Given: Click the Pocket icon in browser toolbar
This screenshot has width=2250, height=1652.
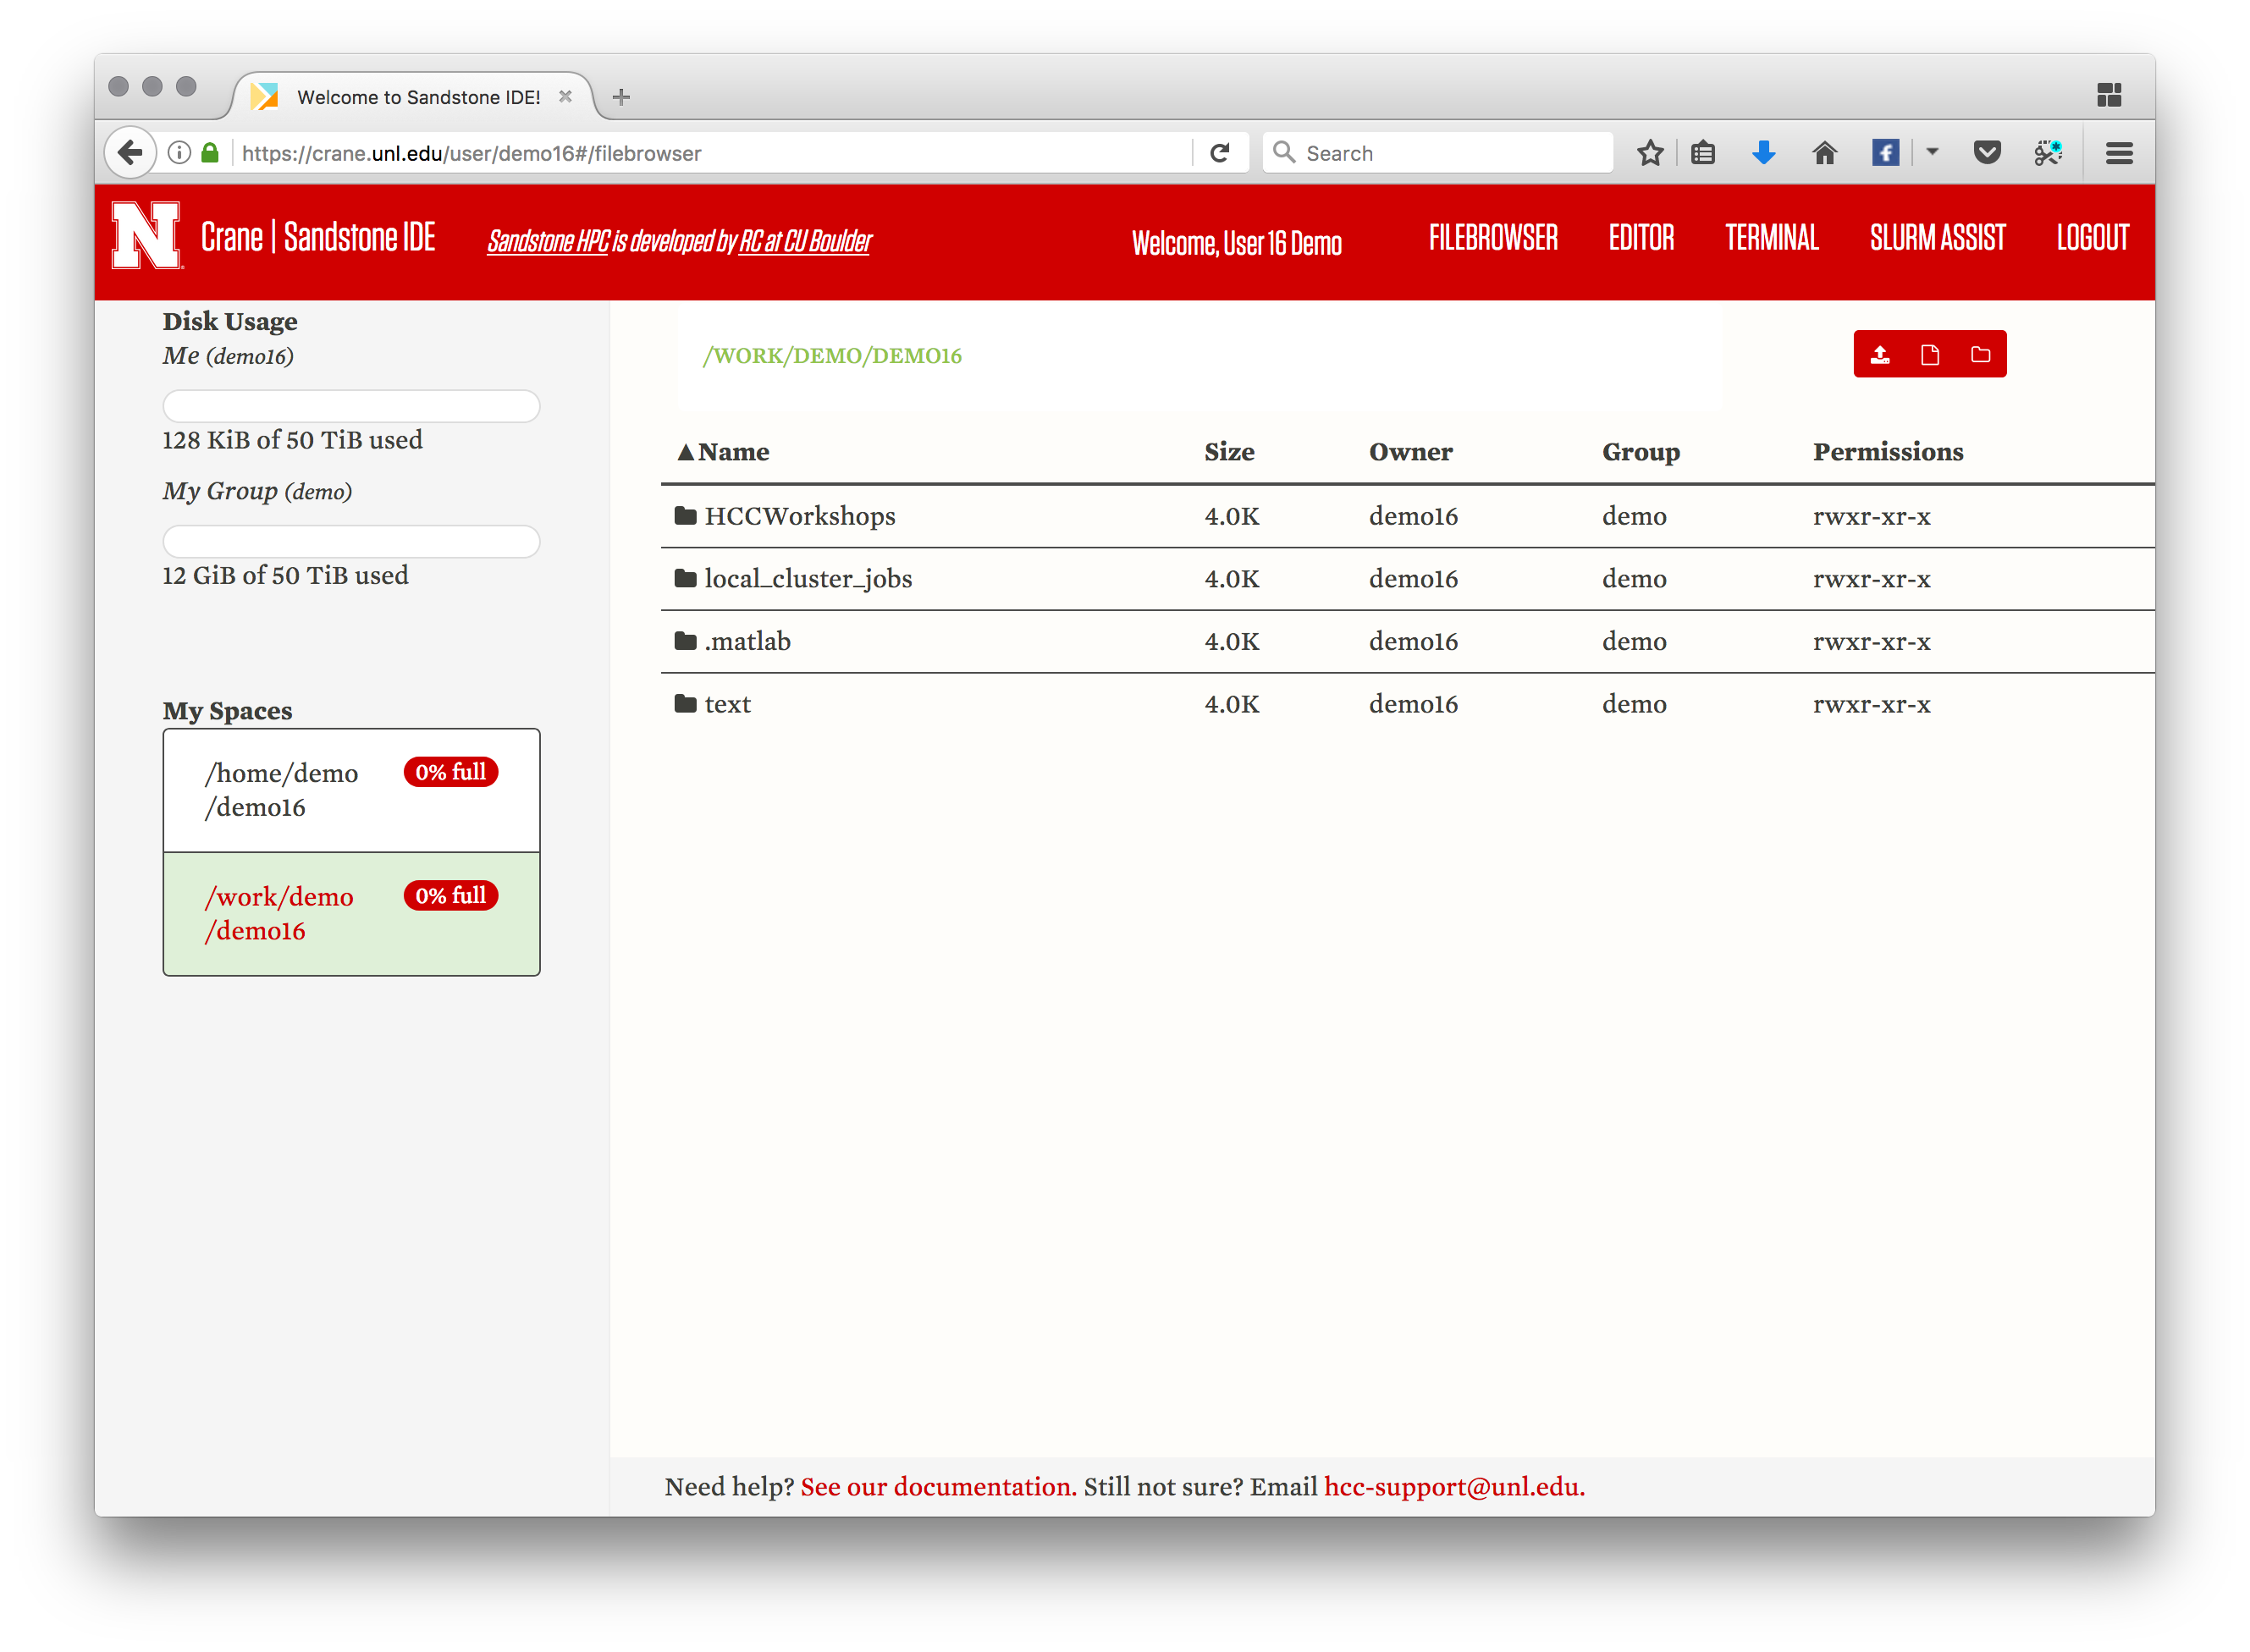Looking at the screenshot, I should pyautogui.click(x=1986, y=153).
